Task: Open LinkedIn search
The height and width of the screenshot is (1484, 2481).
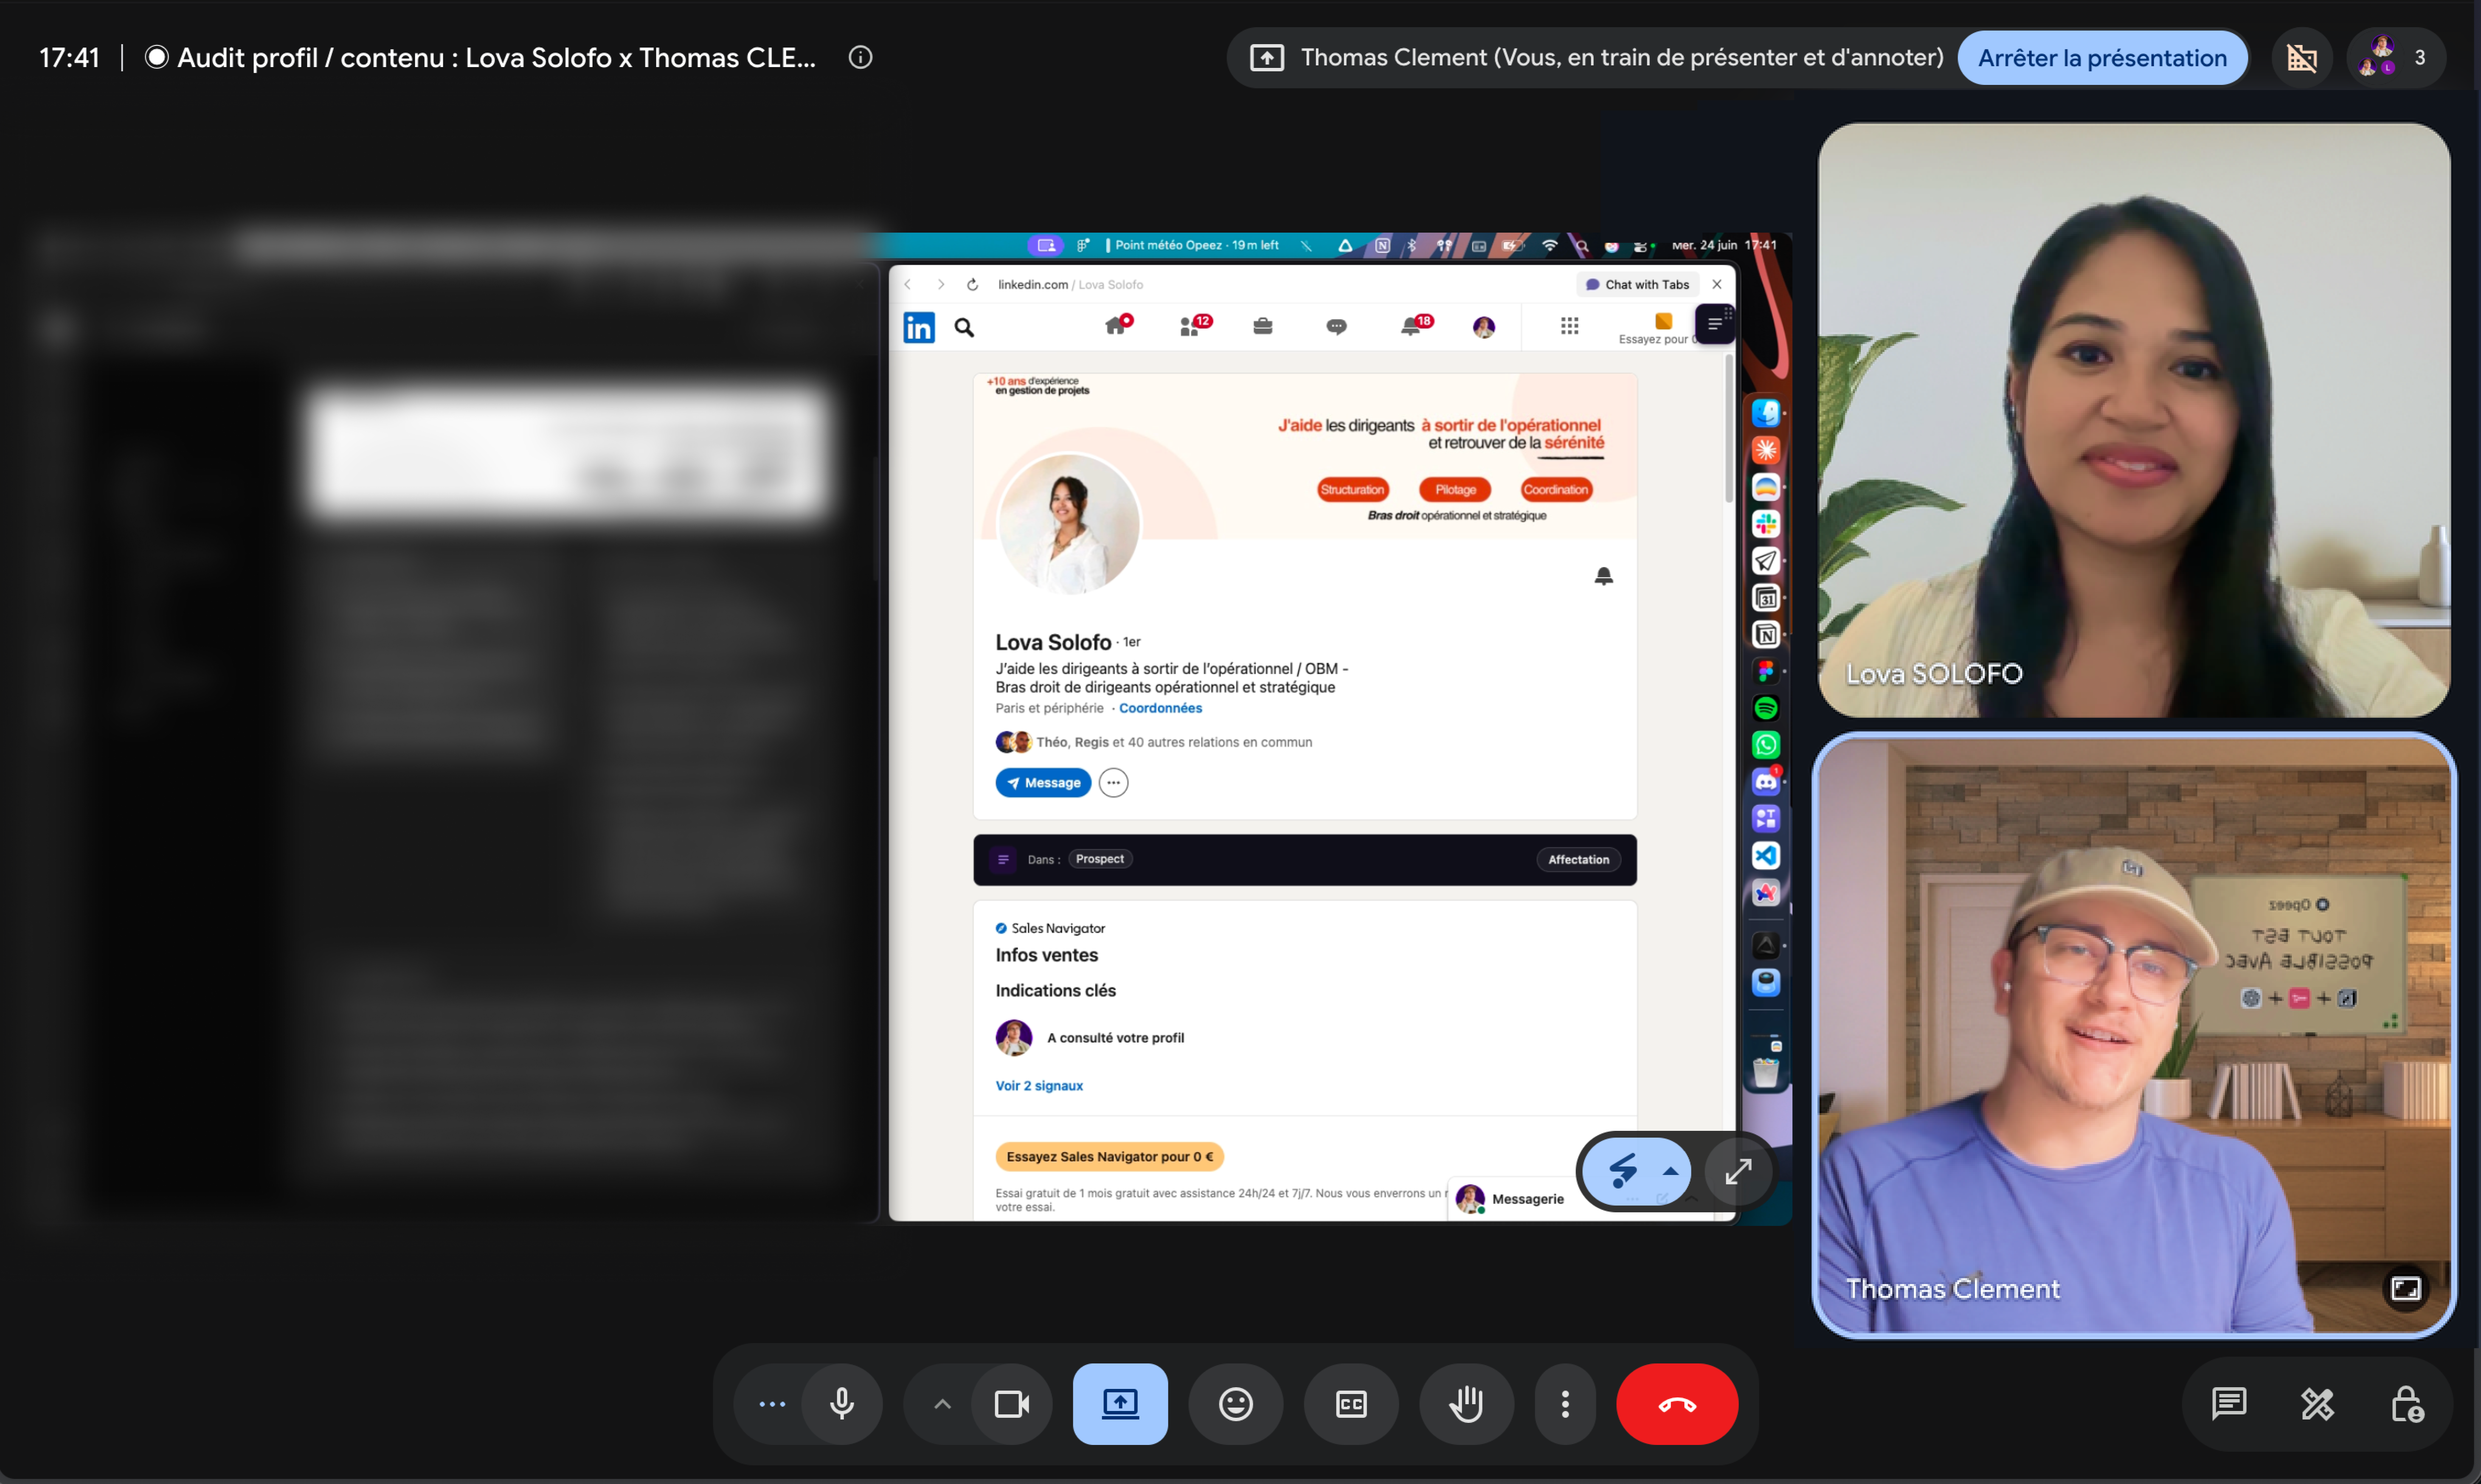Action: click(x=964, y=327)
